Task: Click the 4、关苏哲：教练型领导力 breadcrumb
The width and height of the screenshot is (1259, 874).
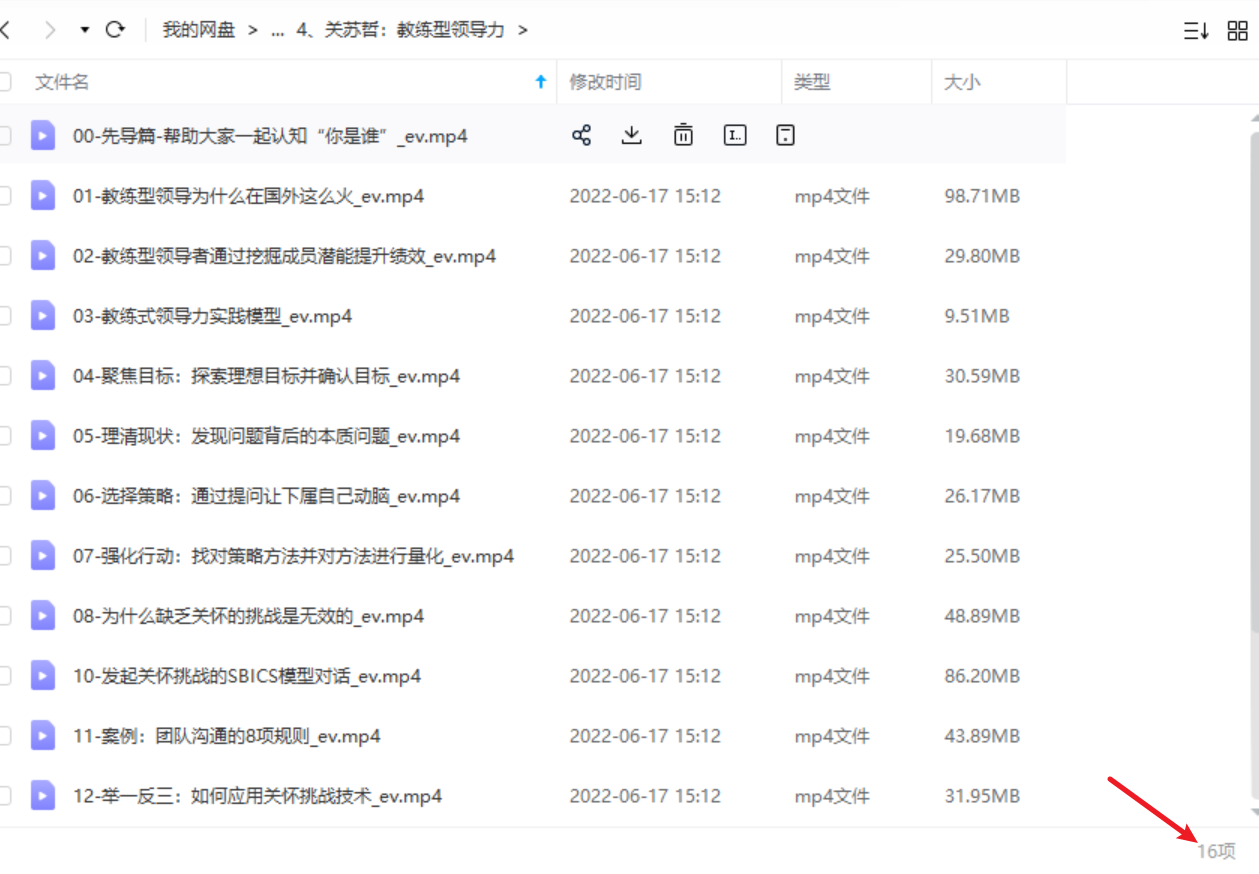Action: (400, 30)
